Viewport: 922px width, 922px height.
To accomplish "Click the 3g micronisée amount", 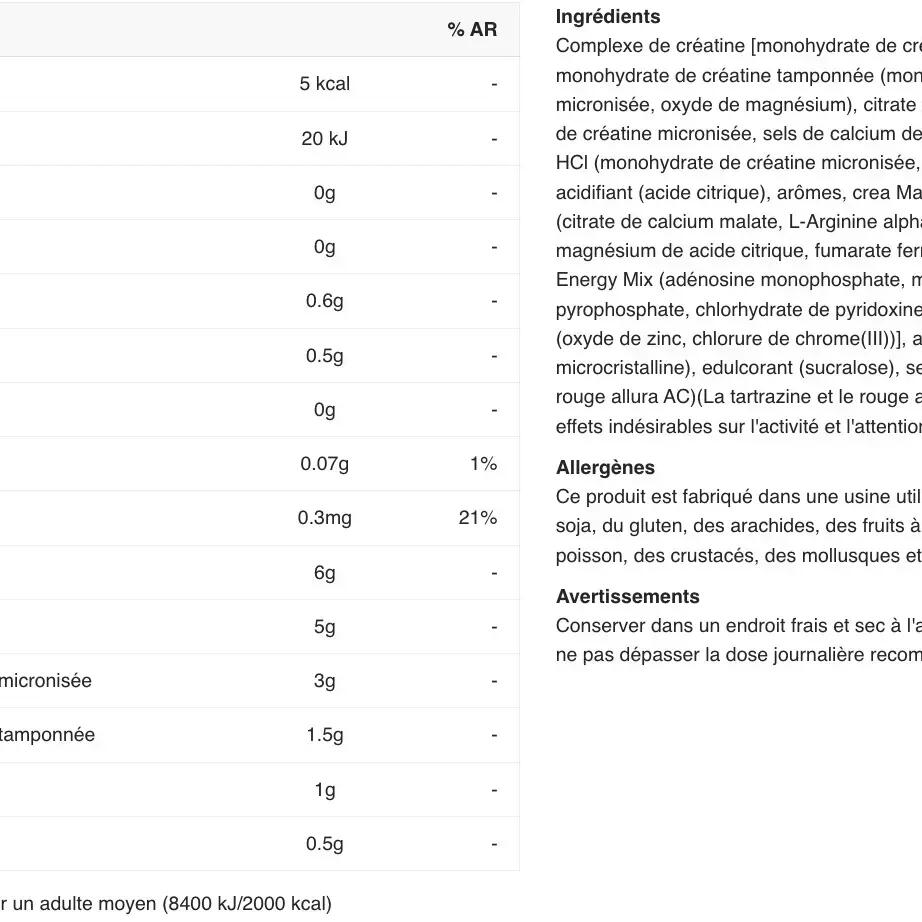I will pos(325,681).
